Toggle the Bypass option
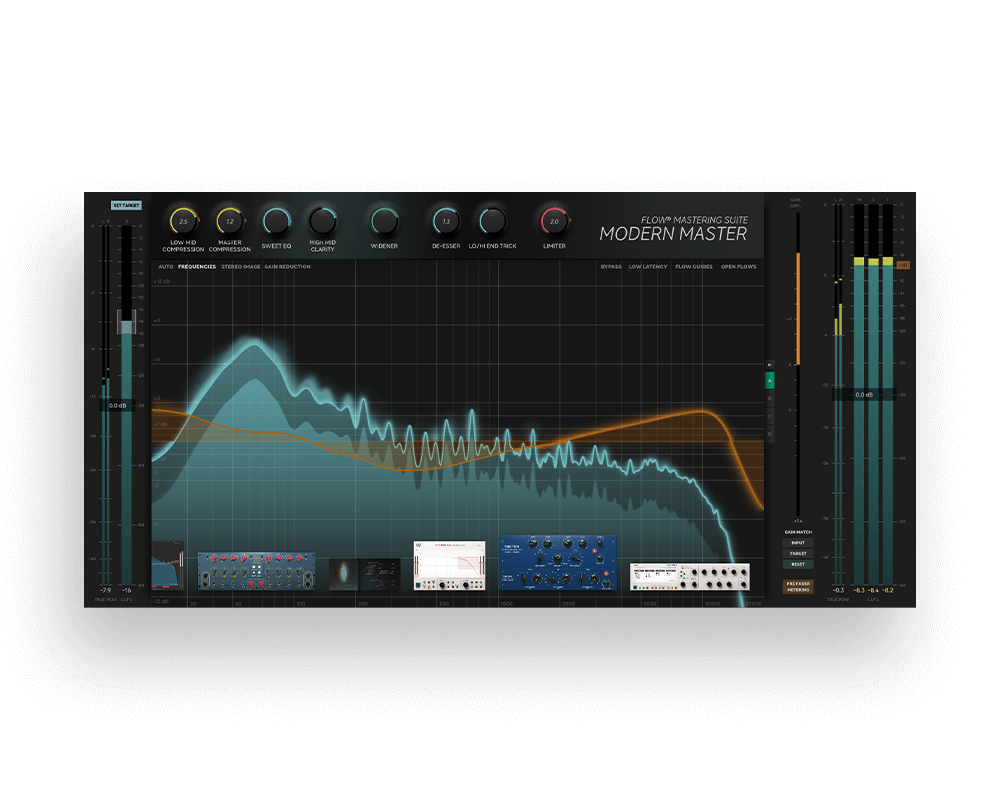The width and height of the screenshot is (1000, 800). [611, 267]
